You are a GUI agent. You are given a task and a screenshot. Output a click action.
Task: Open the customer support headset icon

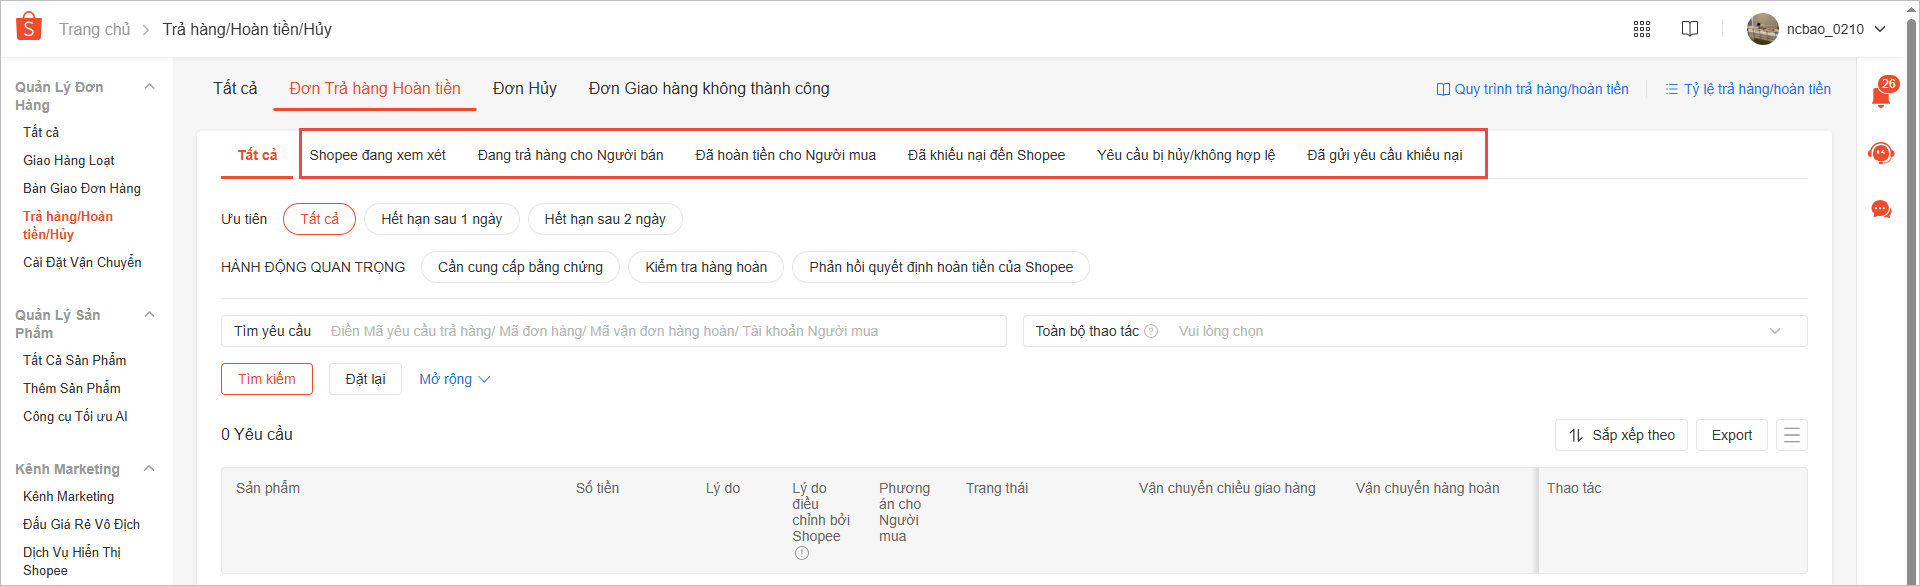(1881, 153)
